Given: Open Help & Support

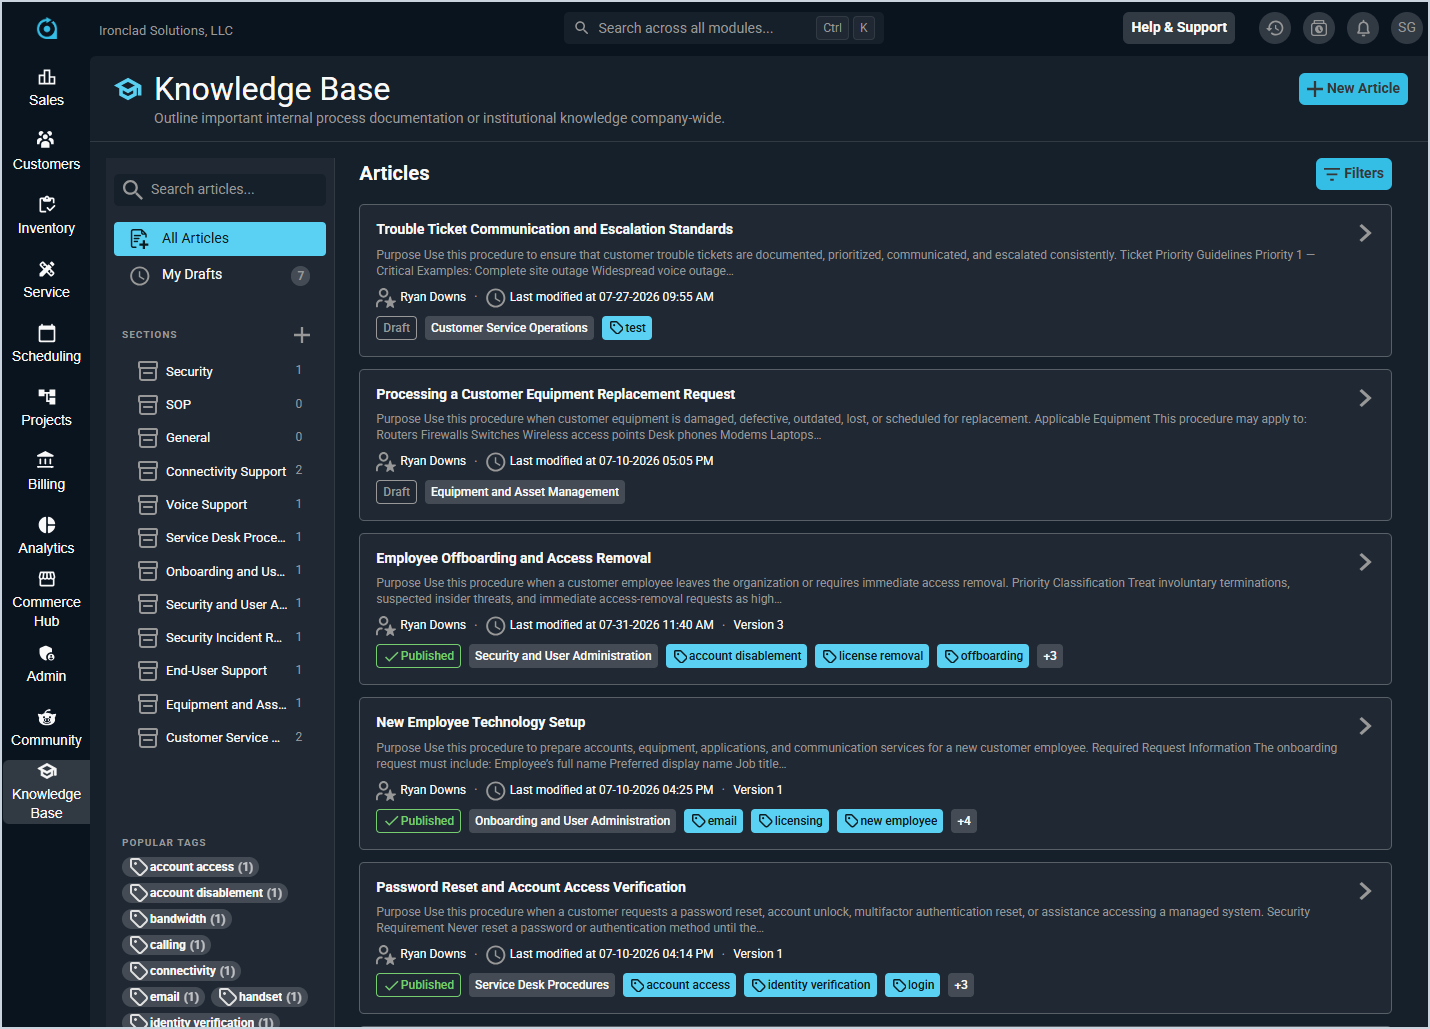Looking at the screenshot, I should pos(1179,28).
